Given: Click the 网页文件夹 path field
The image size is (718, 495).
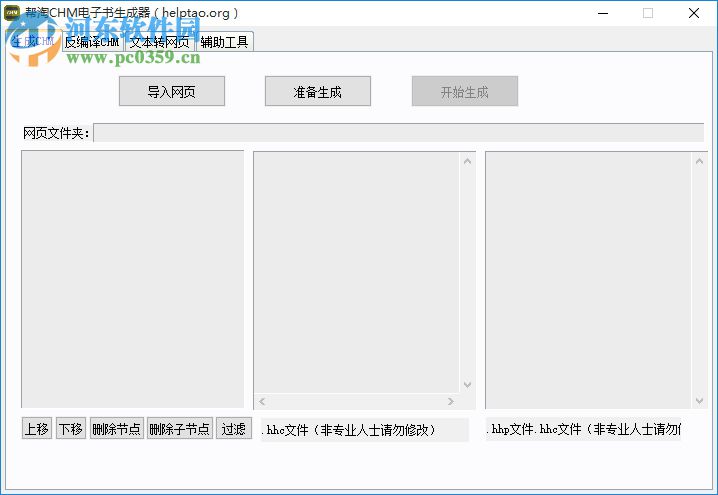Looking at the screenshot, I should pyautogui.click(x=398, y=133).
